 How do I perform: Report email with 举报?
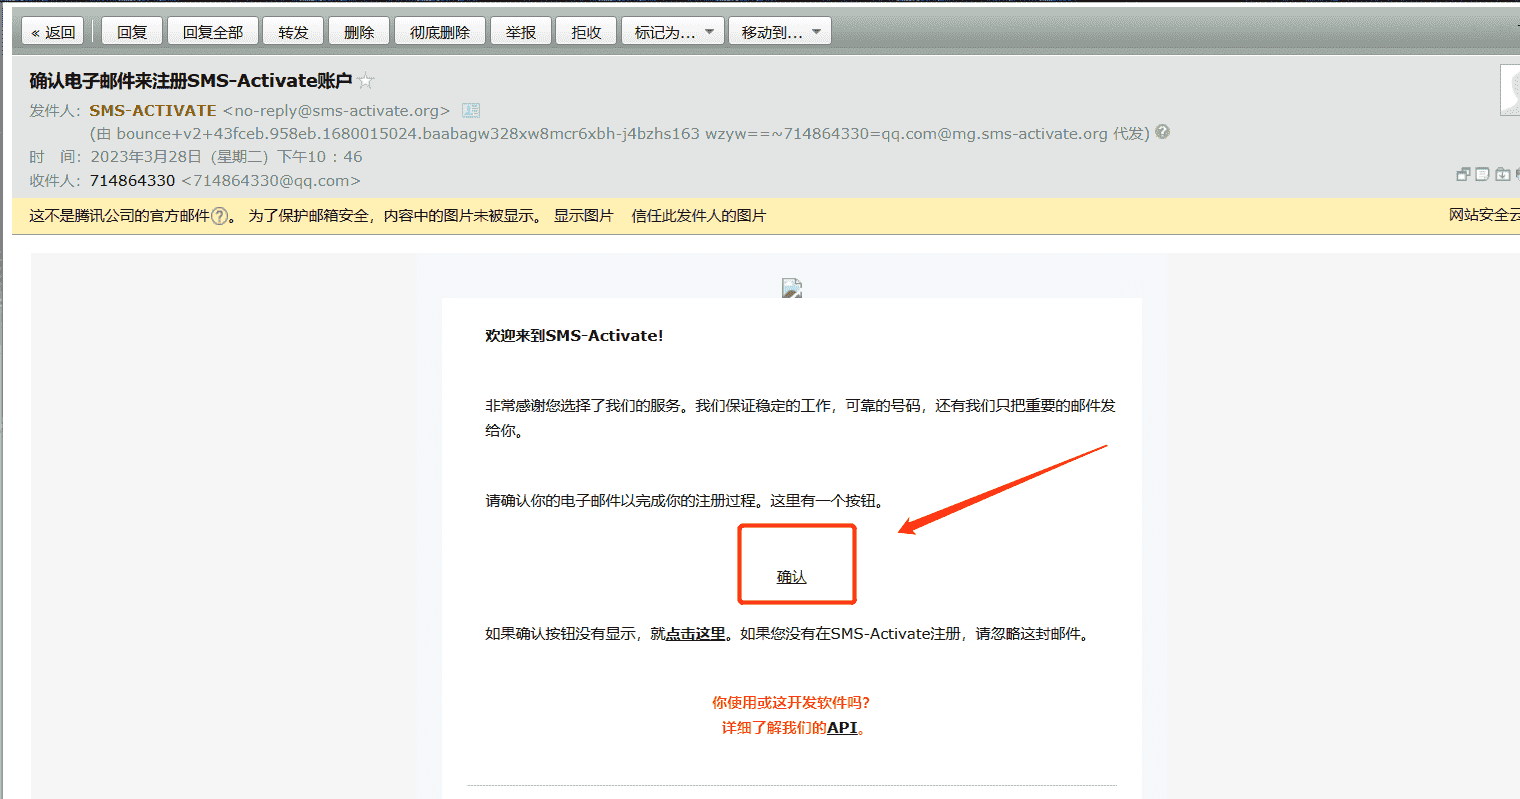tap(521, 32)
